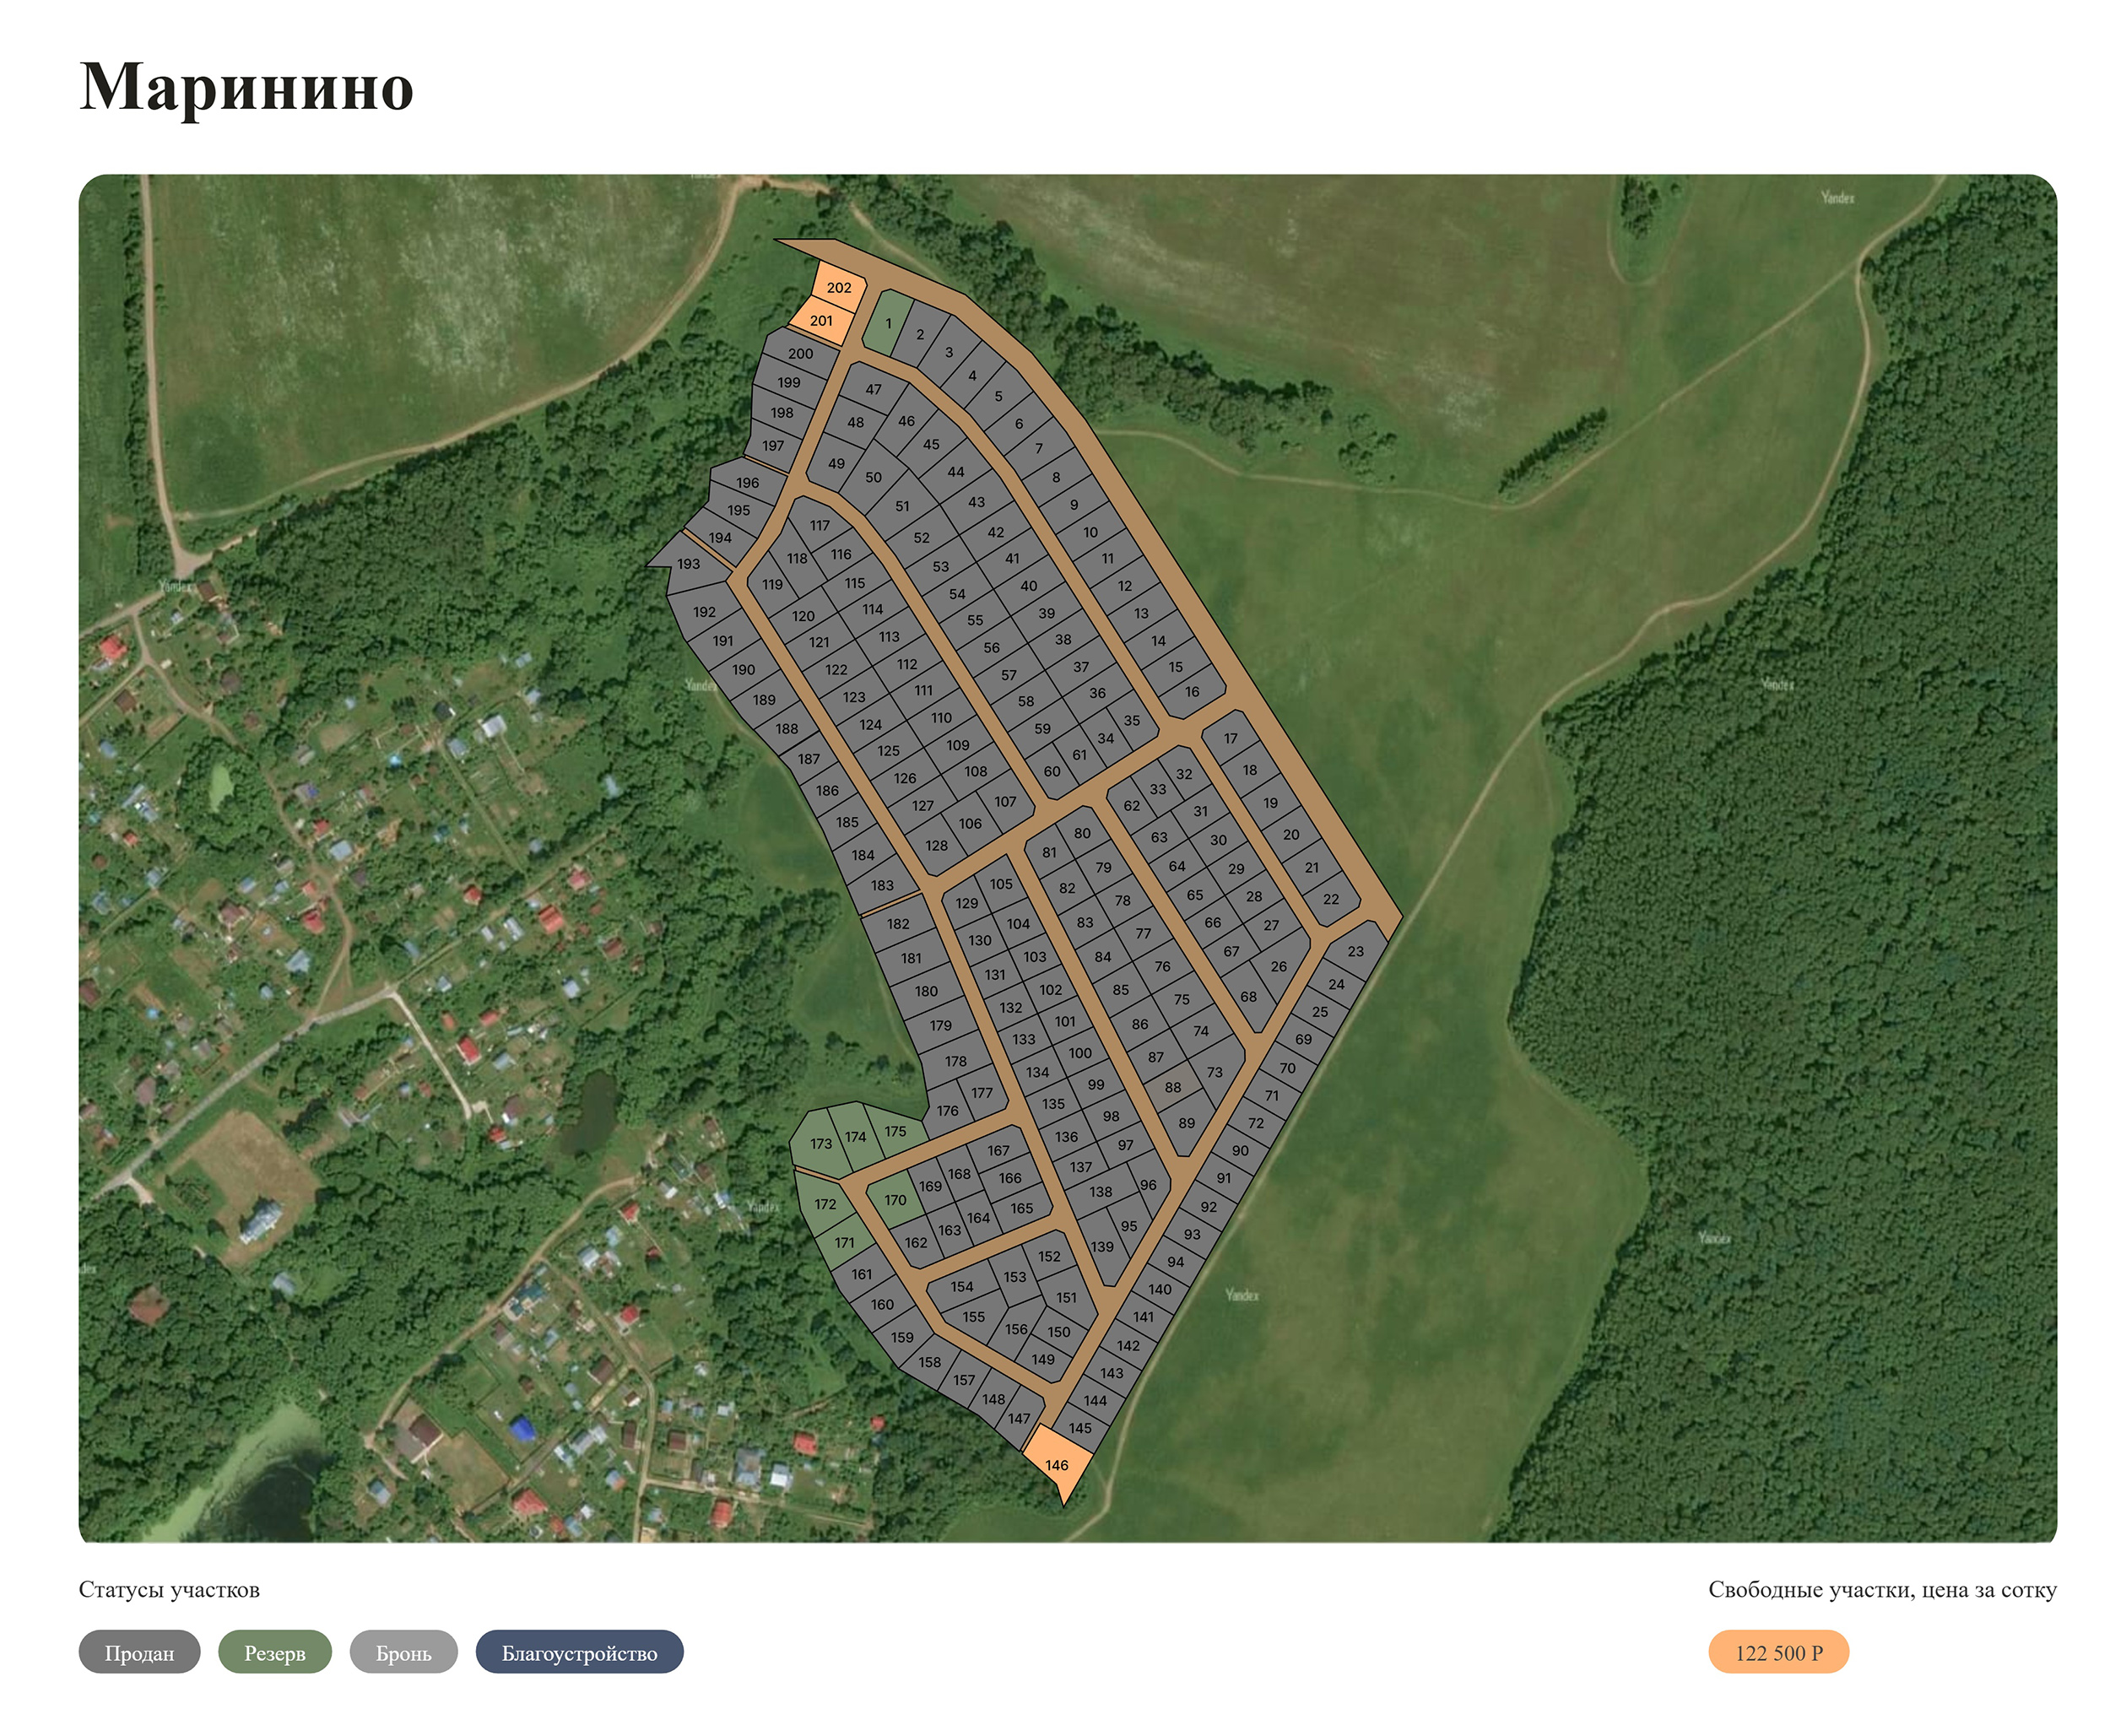Viewport: 2110px width, 1736px height.
Task: Click reserved plot 175
Action: coord(895,1131)
